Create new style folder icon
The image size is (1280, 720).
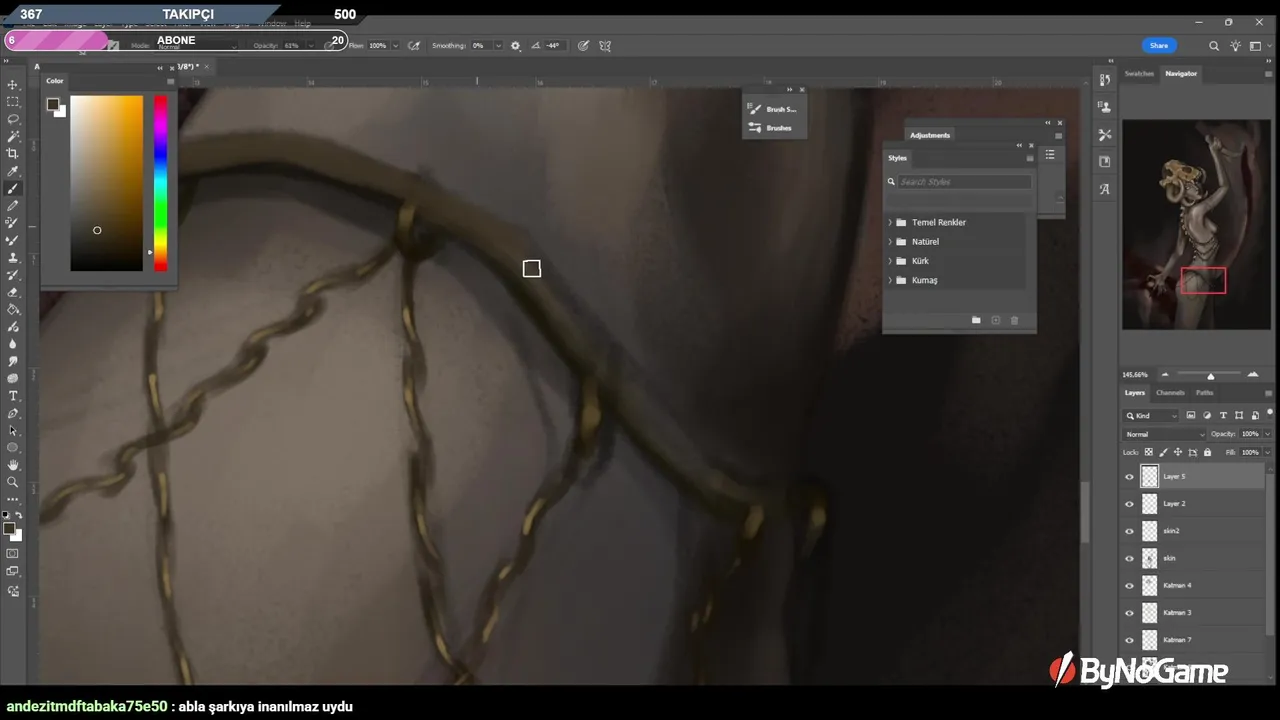point(976,320)
